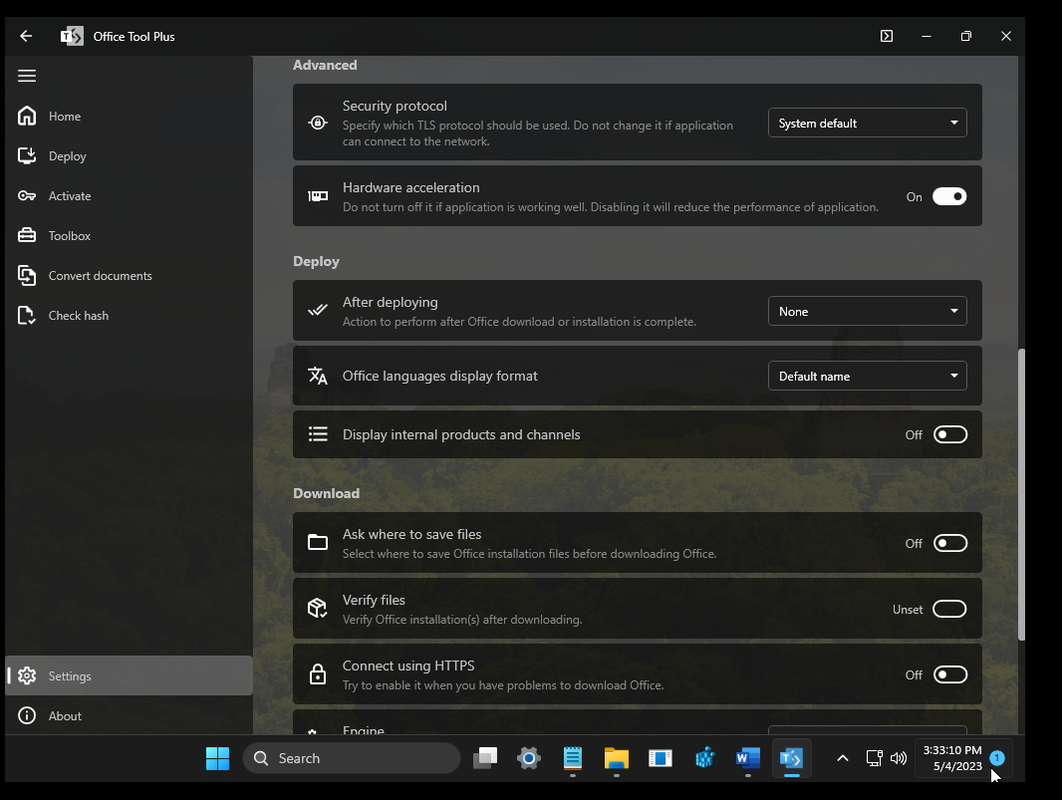Click the Office Tool Plus logo icon

click(x=72, y=37)
